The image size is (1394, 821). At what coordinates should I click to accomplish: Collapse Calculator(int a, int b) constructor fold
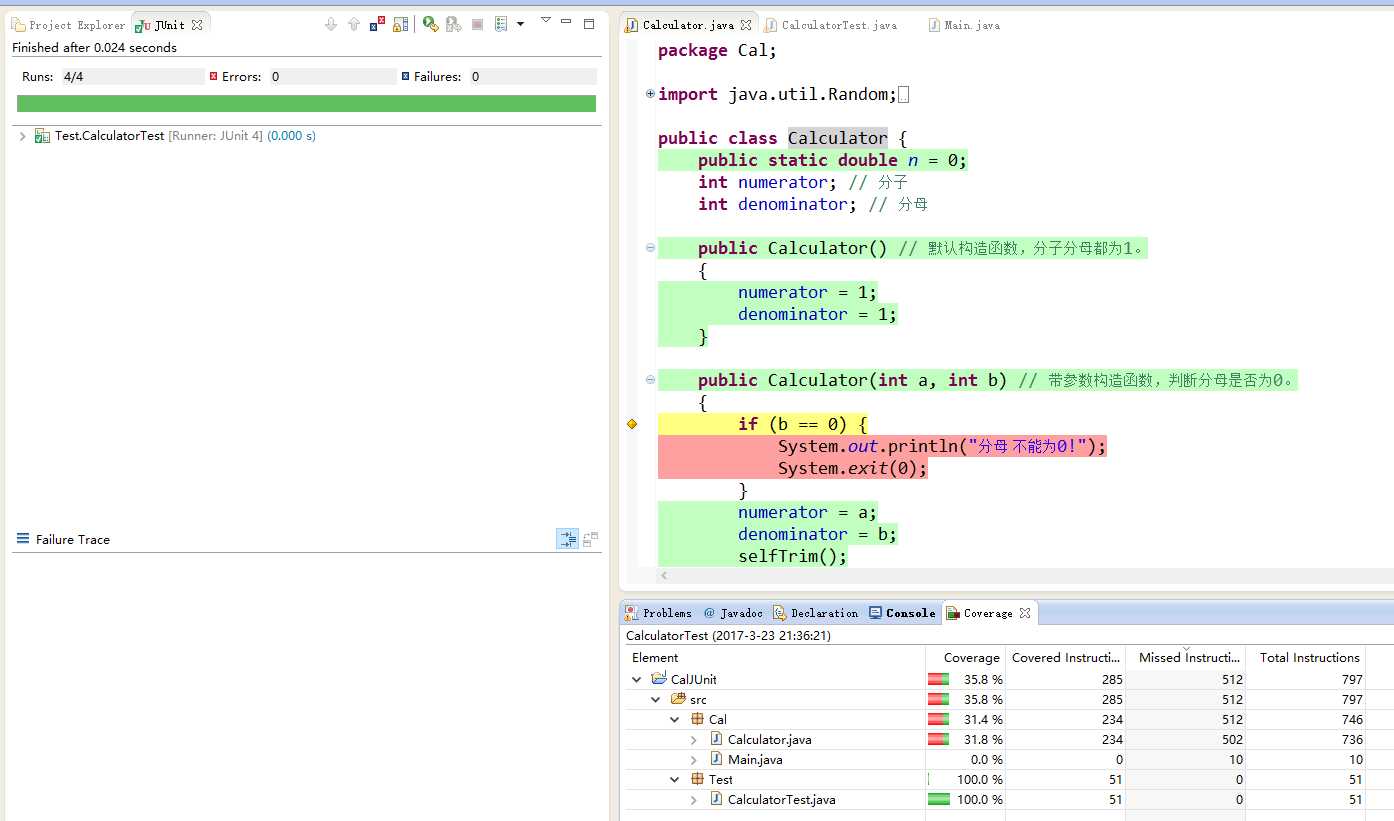650,380
